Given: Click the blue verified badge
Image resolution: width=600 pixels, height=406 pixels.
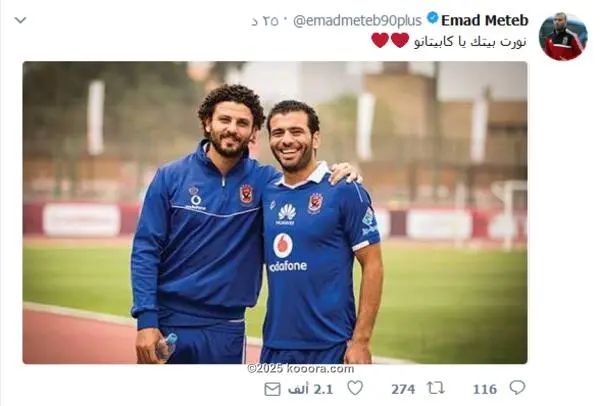Looking at the screenshot, I should [x=432, y=19].
